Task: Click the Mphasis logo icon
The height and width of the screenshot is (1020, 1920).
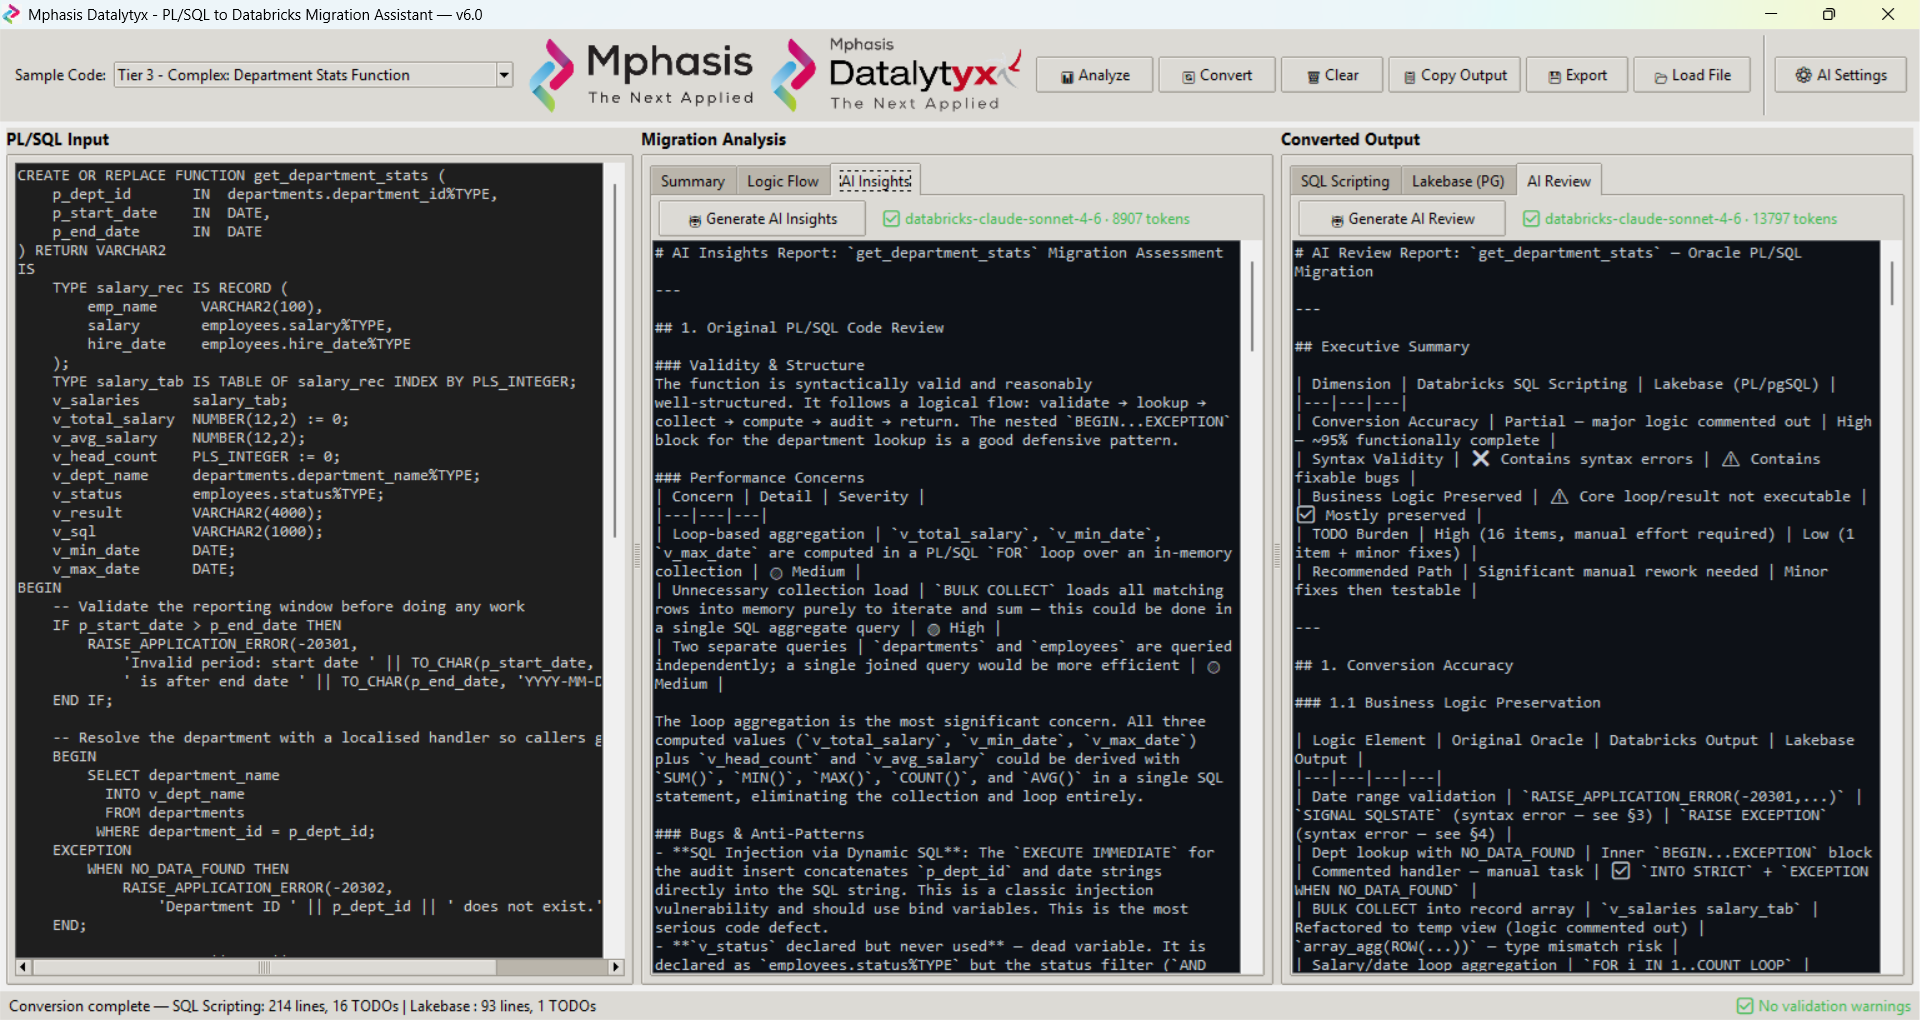Action: click(551, 74)
